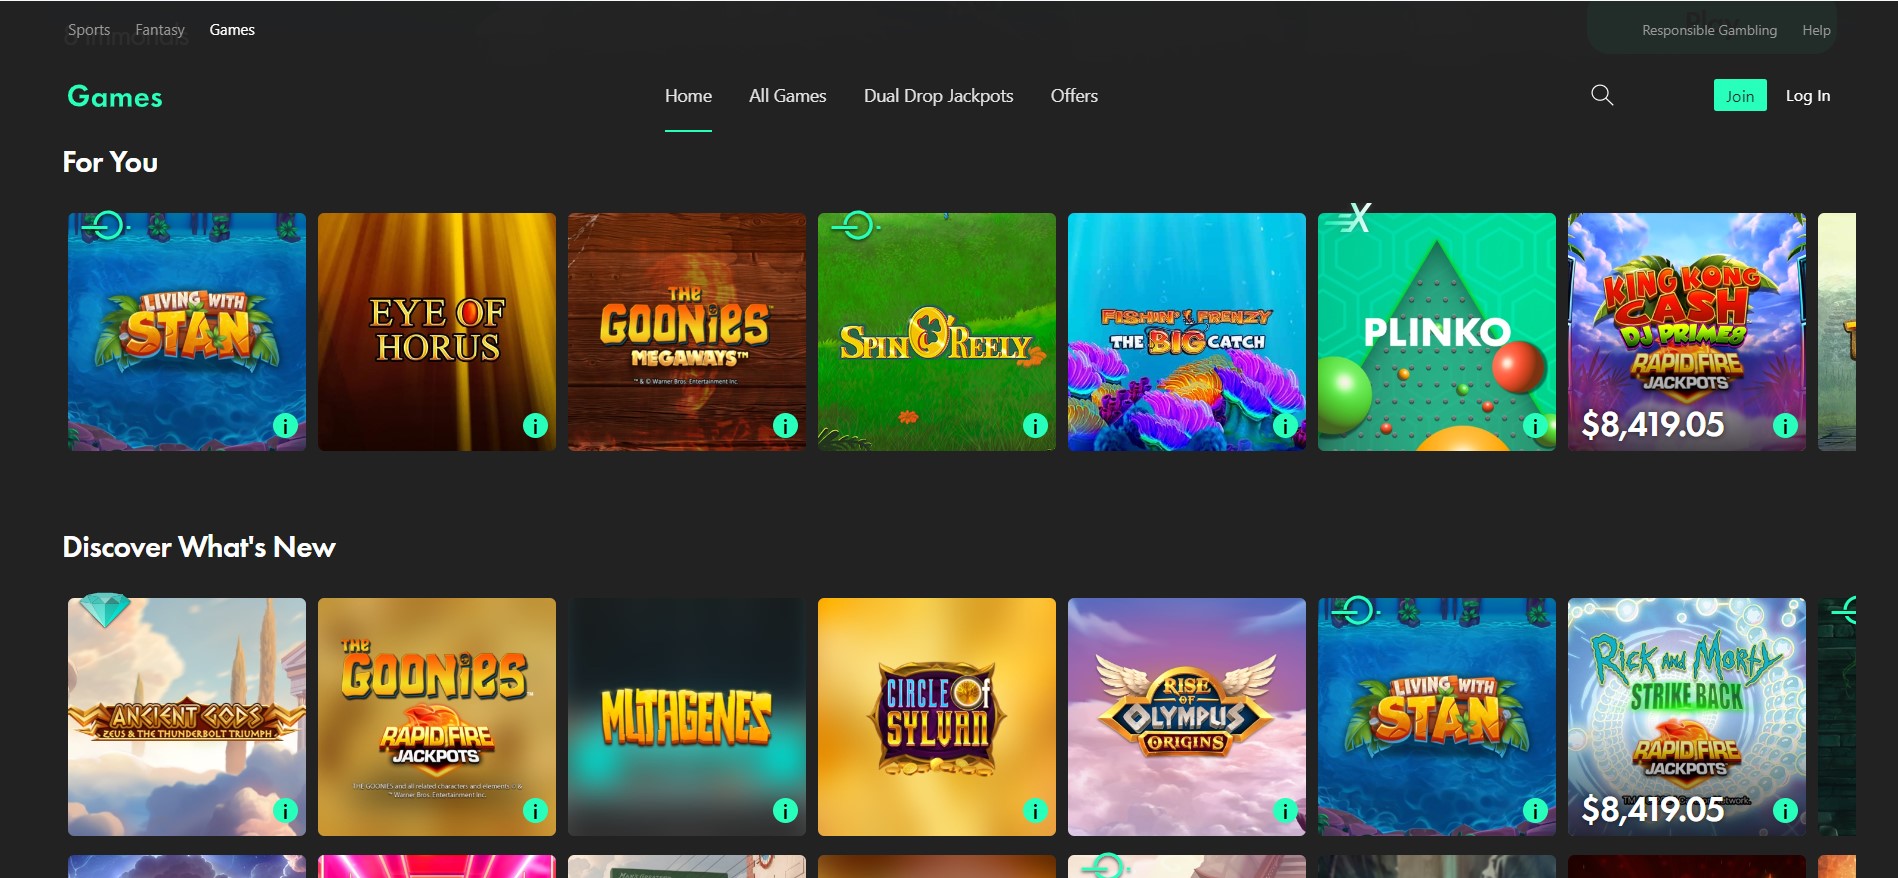Launch Circle of Sylvan game
1898x878 pixels.
(x=937, y=717)
